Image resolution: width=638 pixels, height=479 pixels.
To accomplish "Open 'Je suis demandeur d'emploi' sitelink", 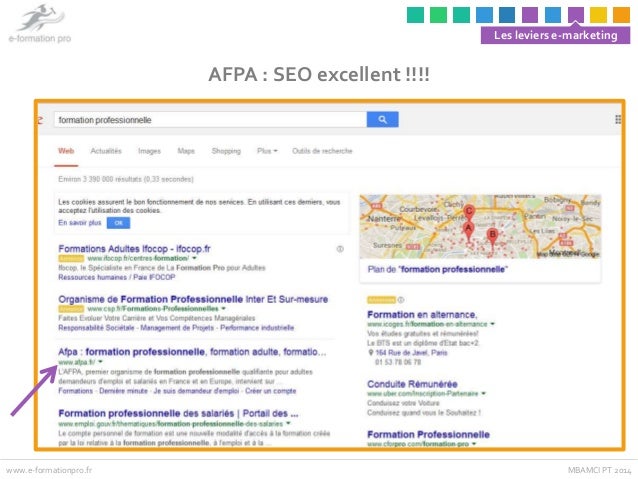I will click(x=196, y=391).
